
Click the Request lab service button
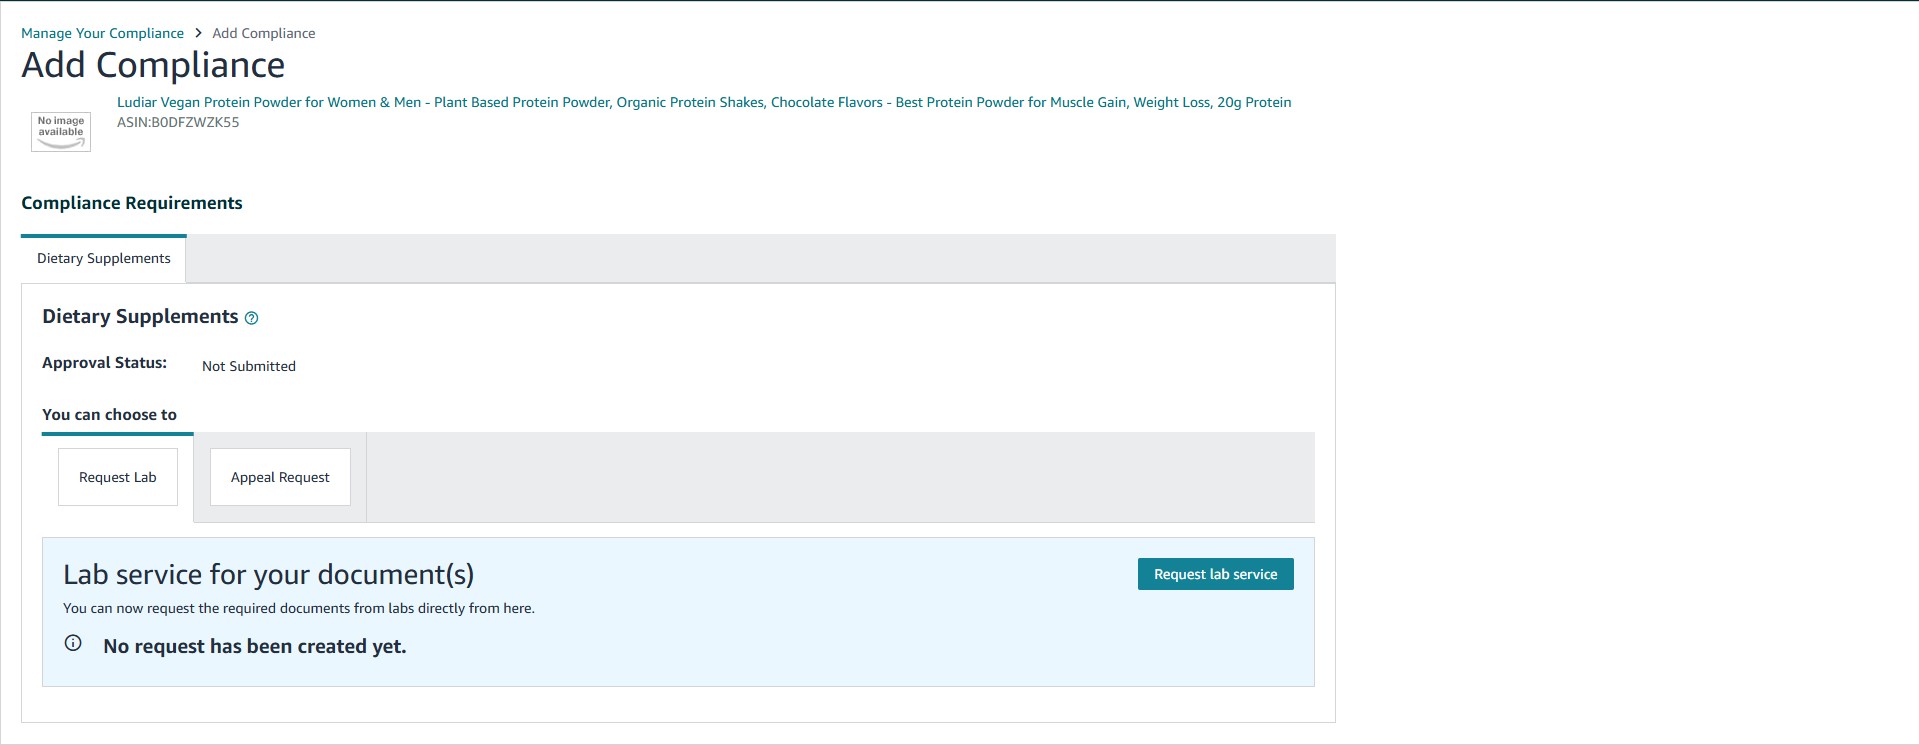1215,574
